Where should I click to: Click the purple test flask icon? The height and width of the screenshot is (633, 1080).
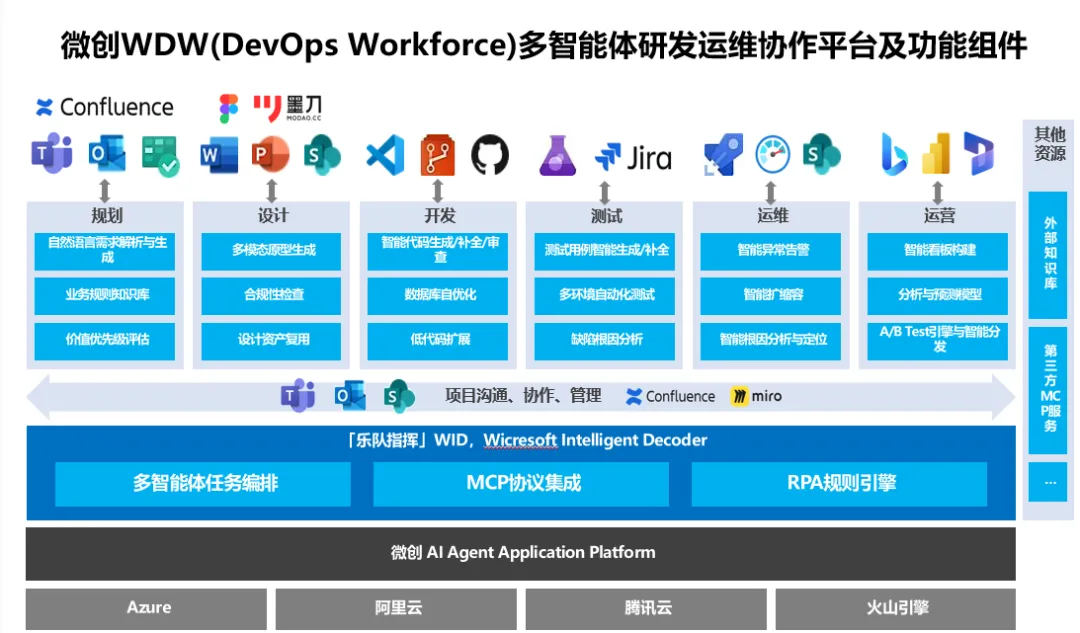pyautogui.click(x=557, y=155)
